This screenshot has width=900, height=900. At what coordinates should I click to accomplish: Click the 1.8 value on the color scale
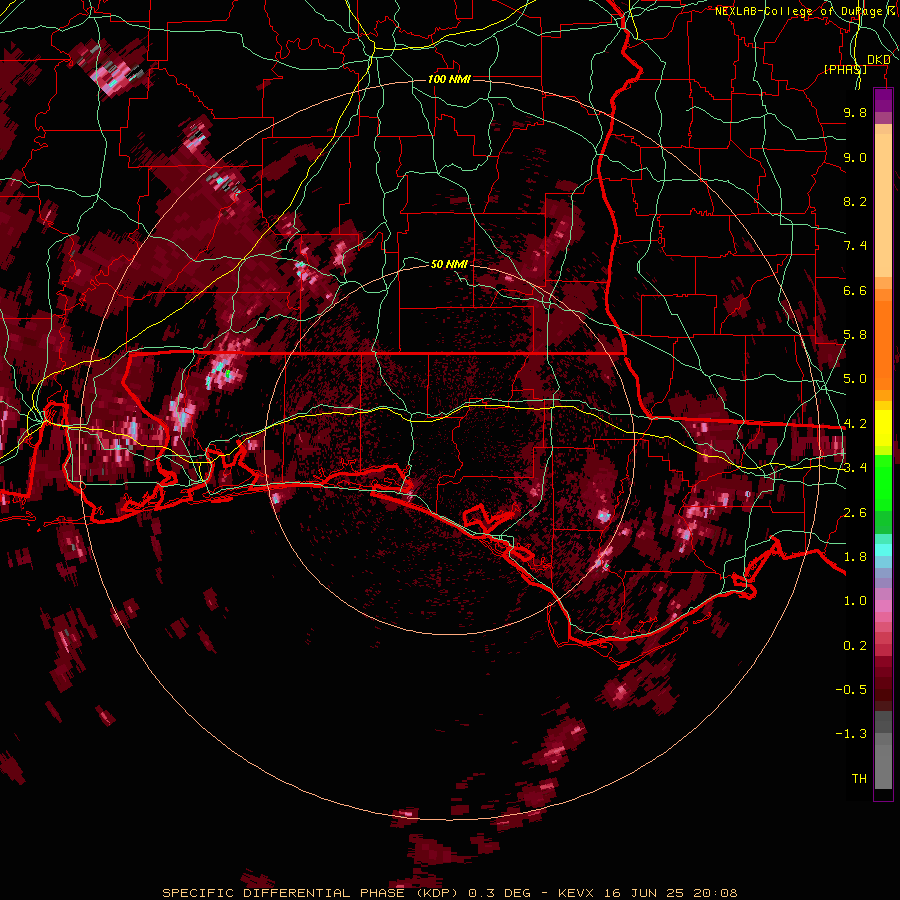[855, 557]
